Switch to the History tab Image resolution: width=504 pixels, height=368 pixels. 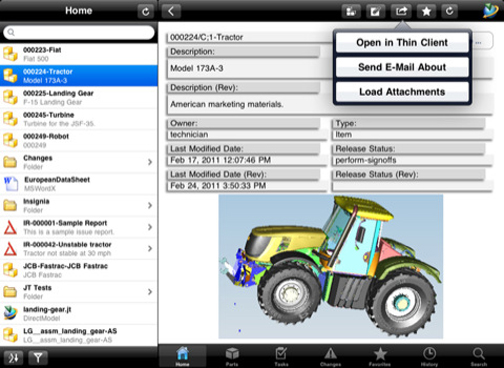click(429, 356)
